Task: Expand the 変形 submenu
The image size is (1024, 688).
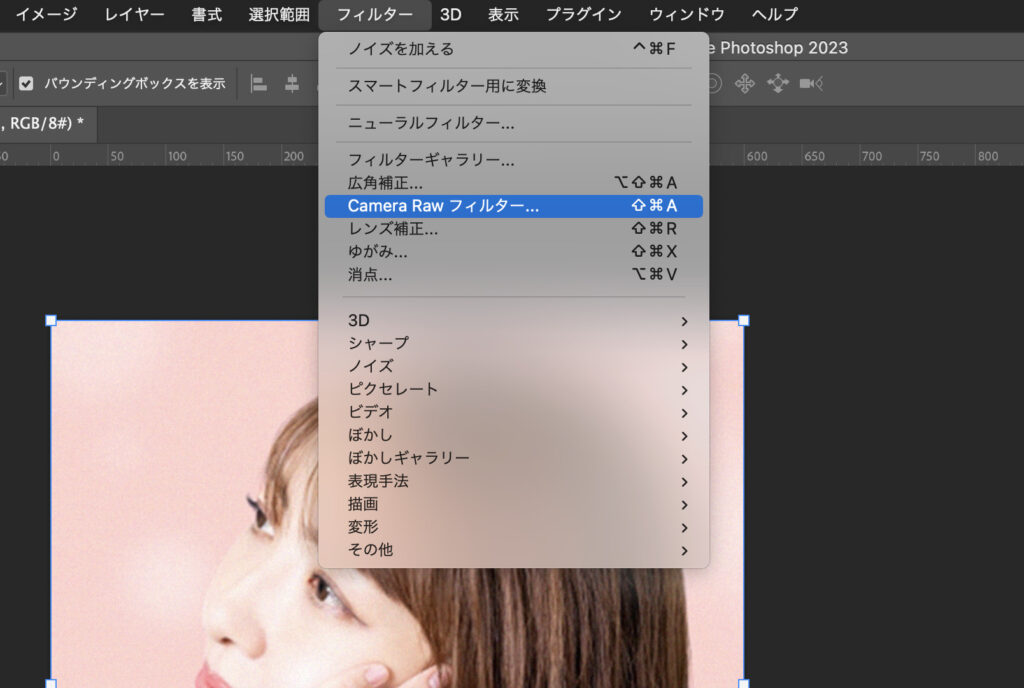Action: (513, 527)
